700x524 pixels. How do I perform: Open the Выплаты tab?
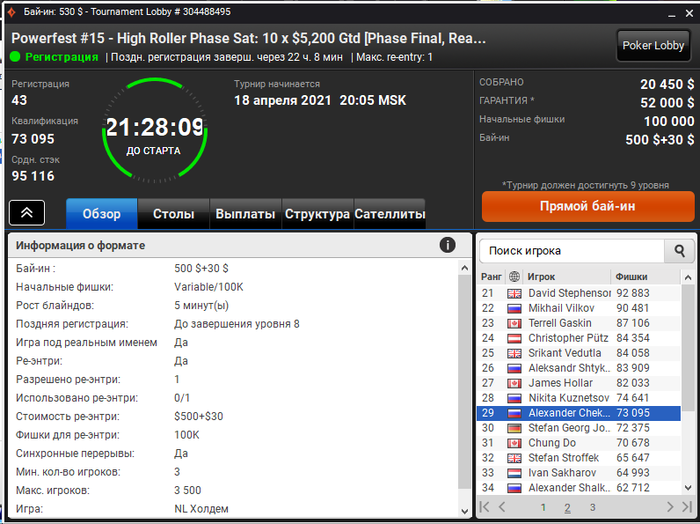point(245,214)
